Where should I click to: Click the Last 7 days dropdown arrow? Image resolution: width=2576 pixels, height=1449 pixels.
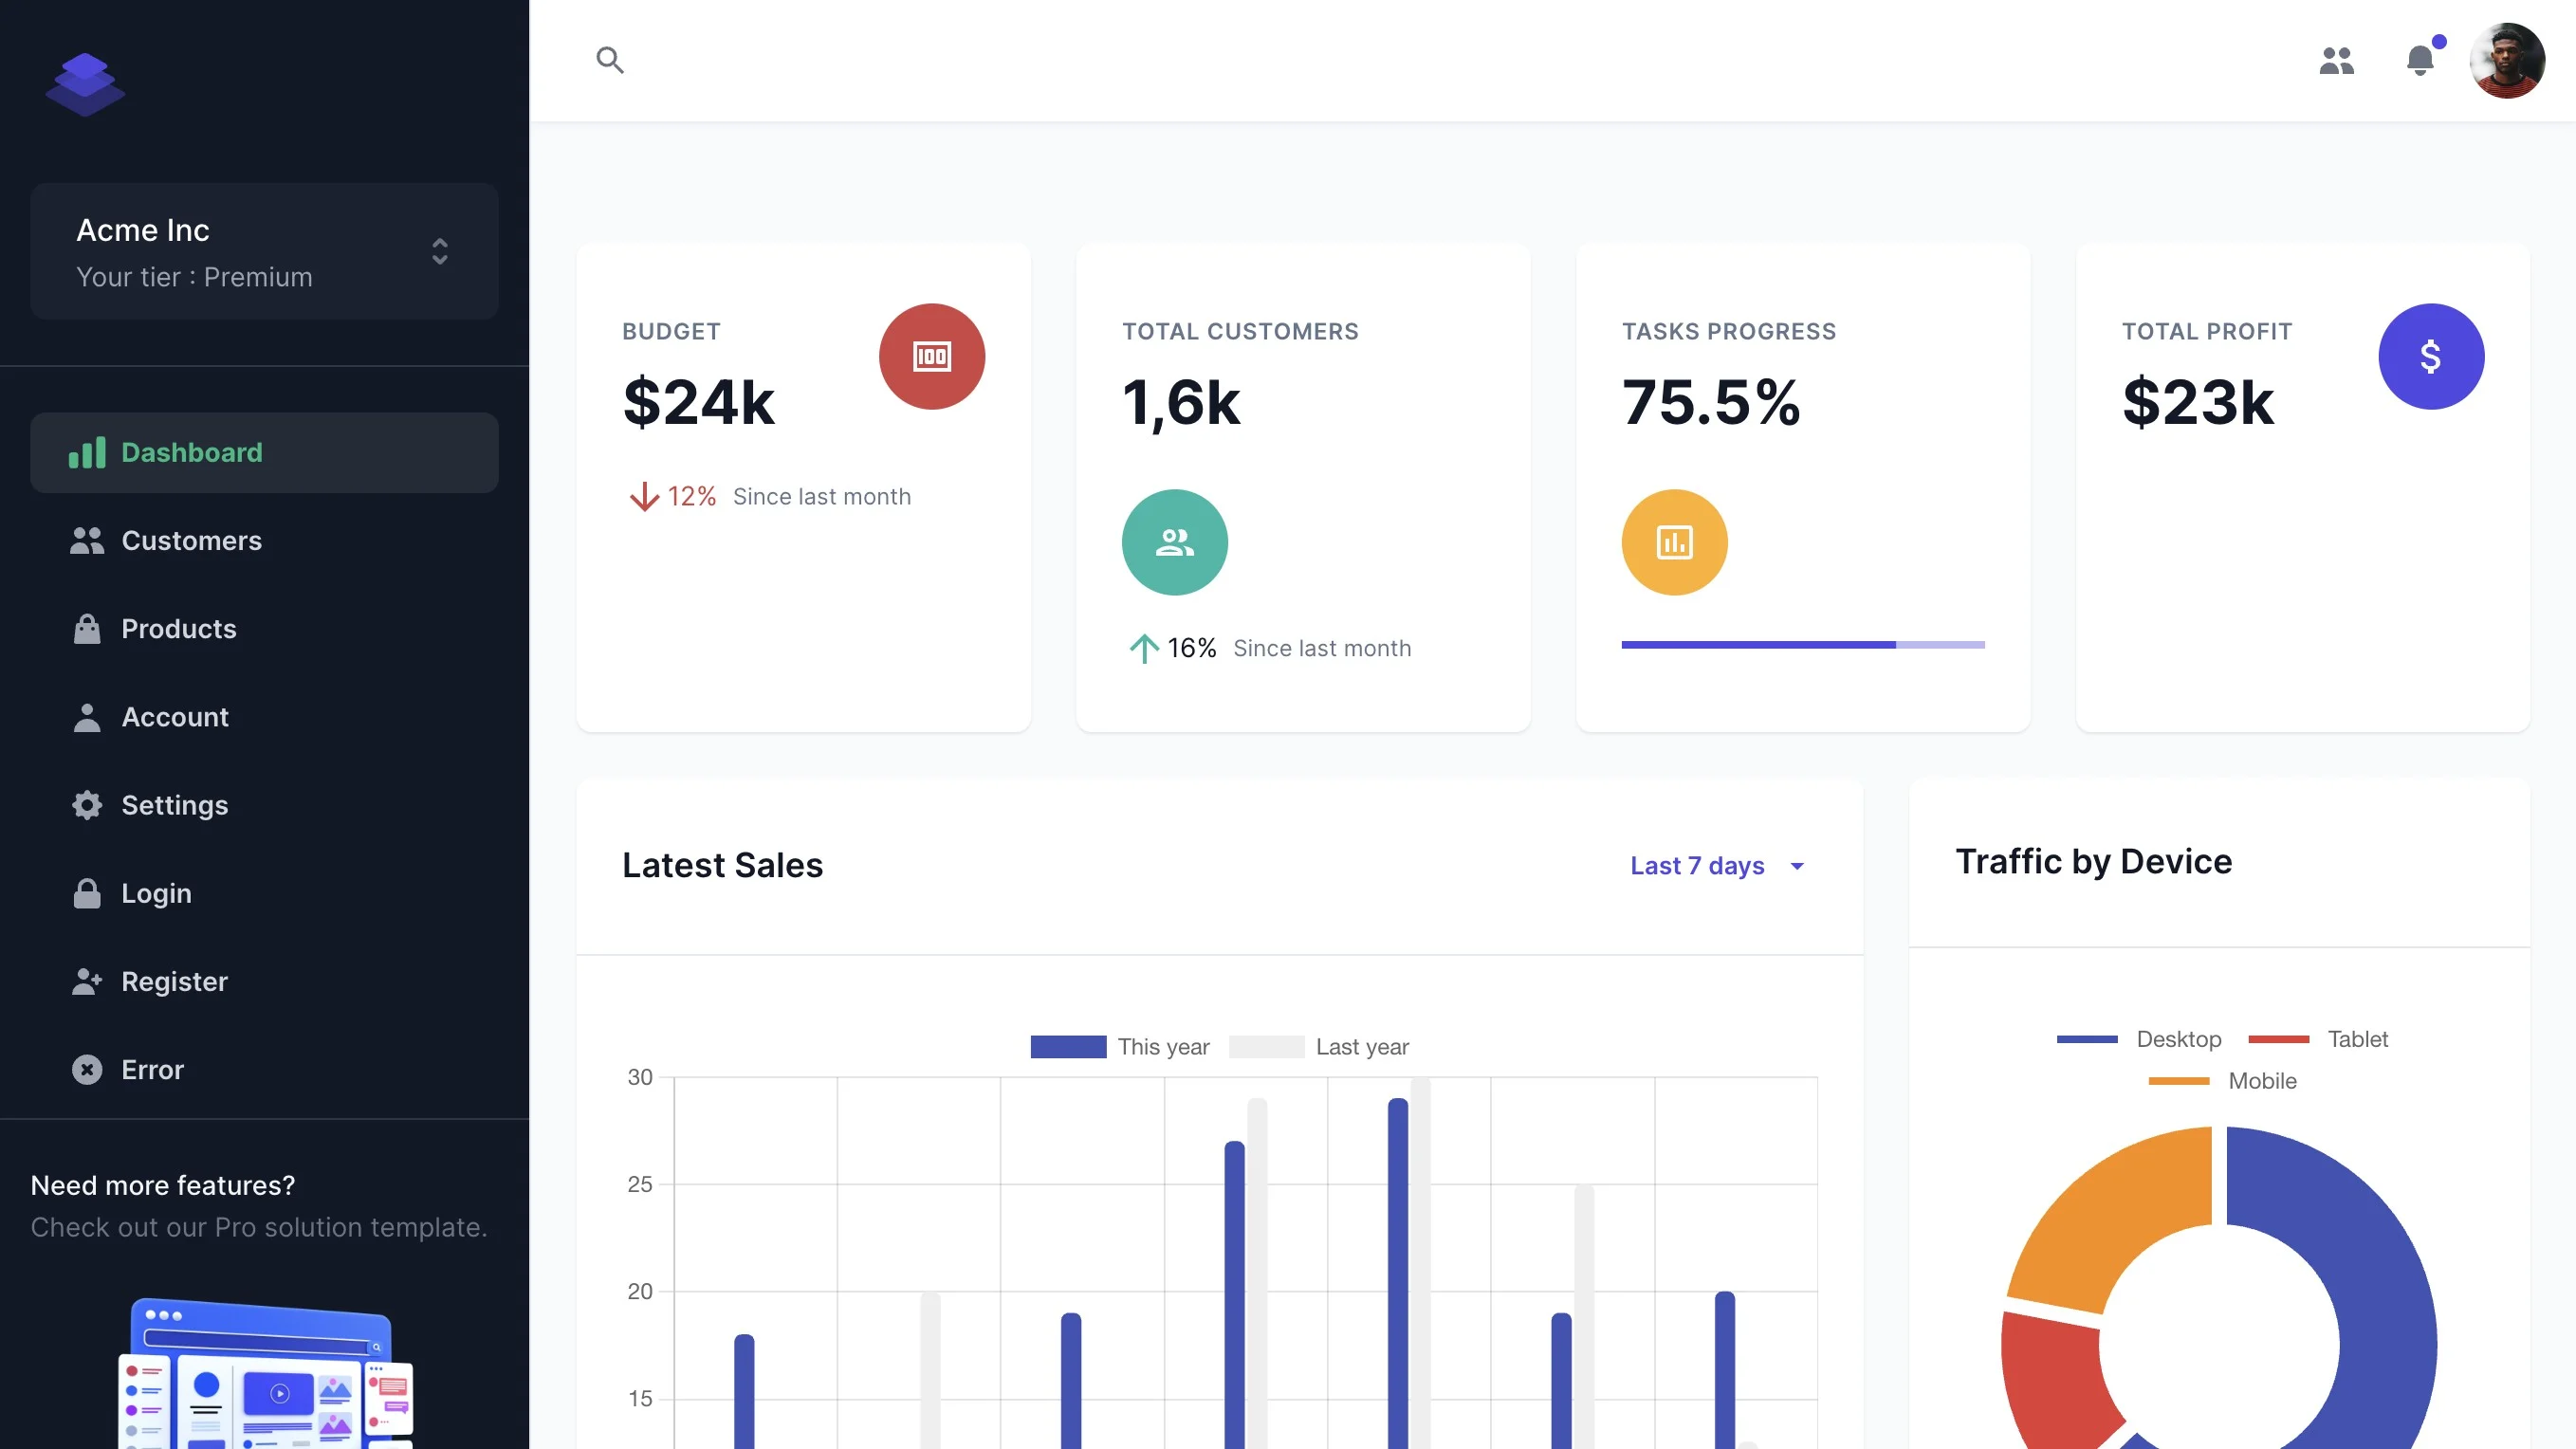[x=1796, y=866]
